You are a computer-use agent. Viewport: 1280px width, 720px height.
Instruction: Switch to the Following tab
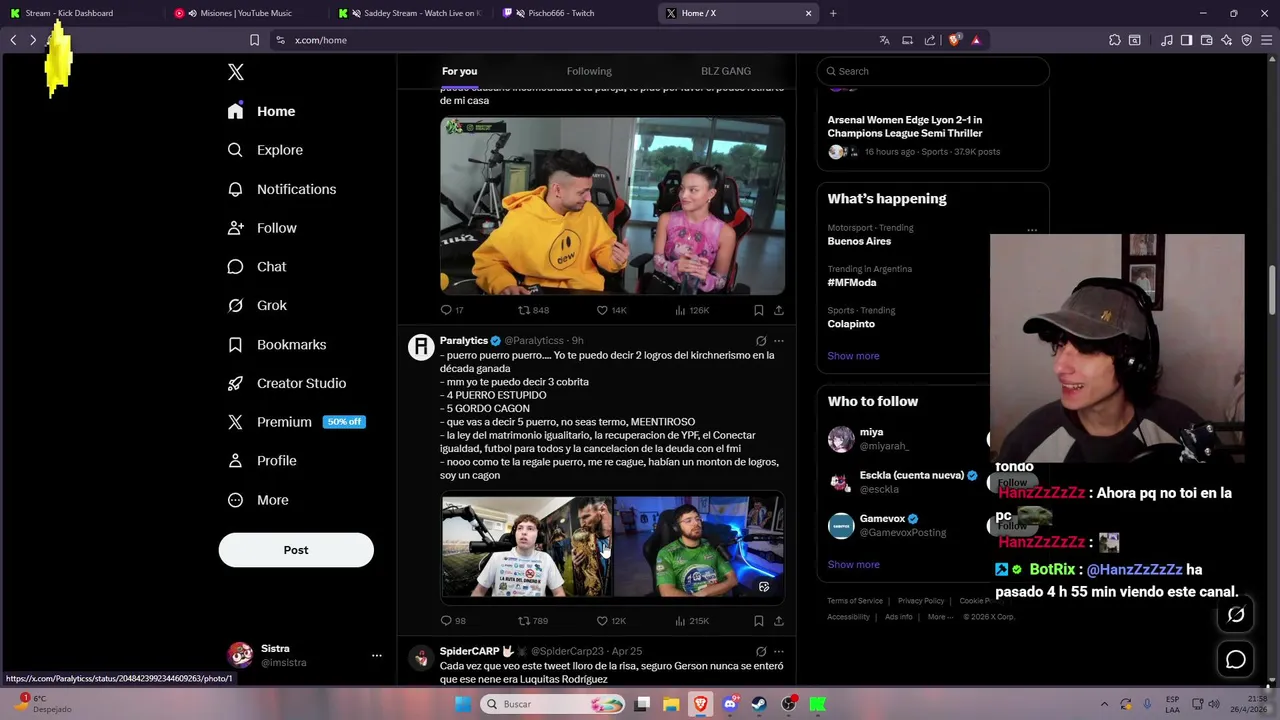pos(589,71)
